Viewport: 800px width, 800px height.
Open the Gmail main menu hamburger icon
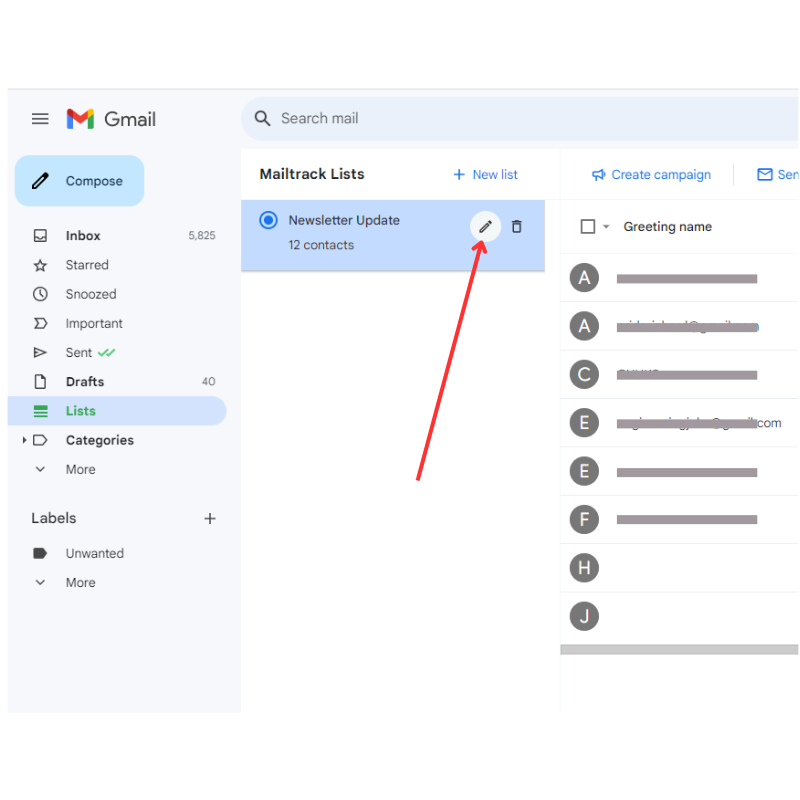[40, 119]
